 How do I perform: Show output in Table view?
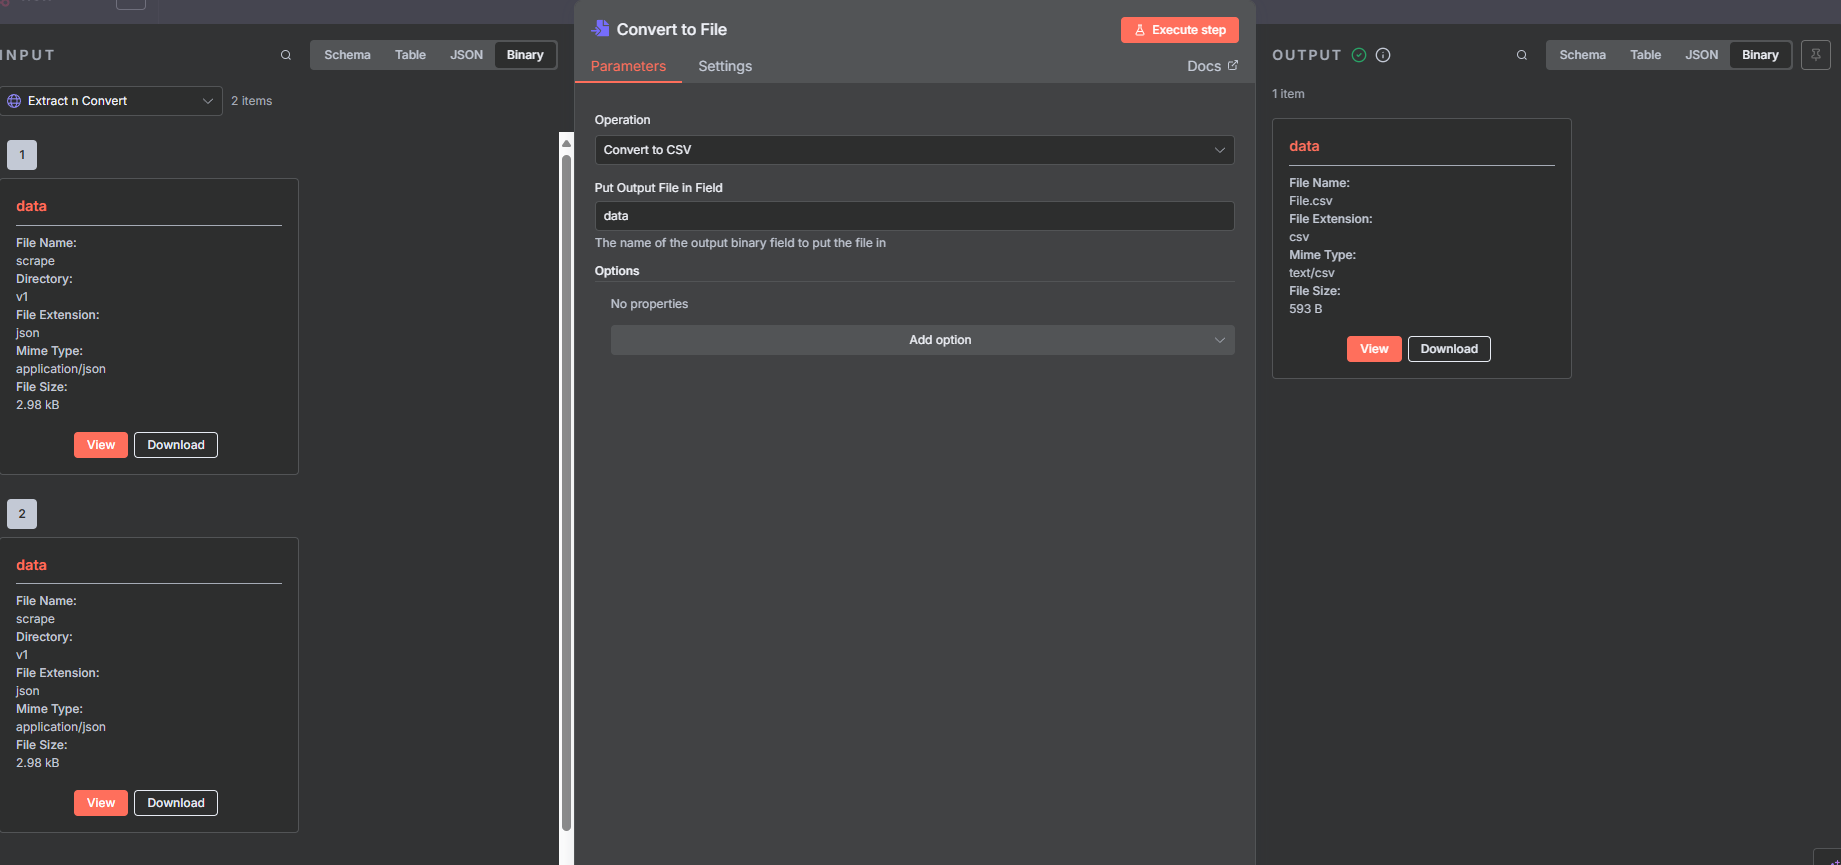pos(1644,55)
